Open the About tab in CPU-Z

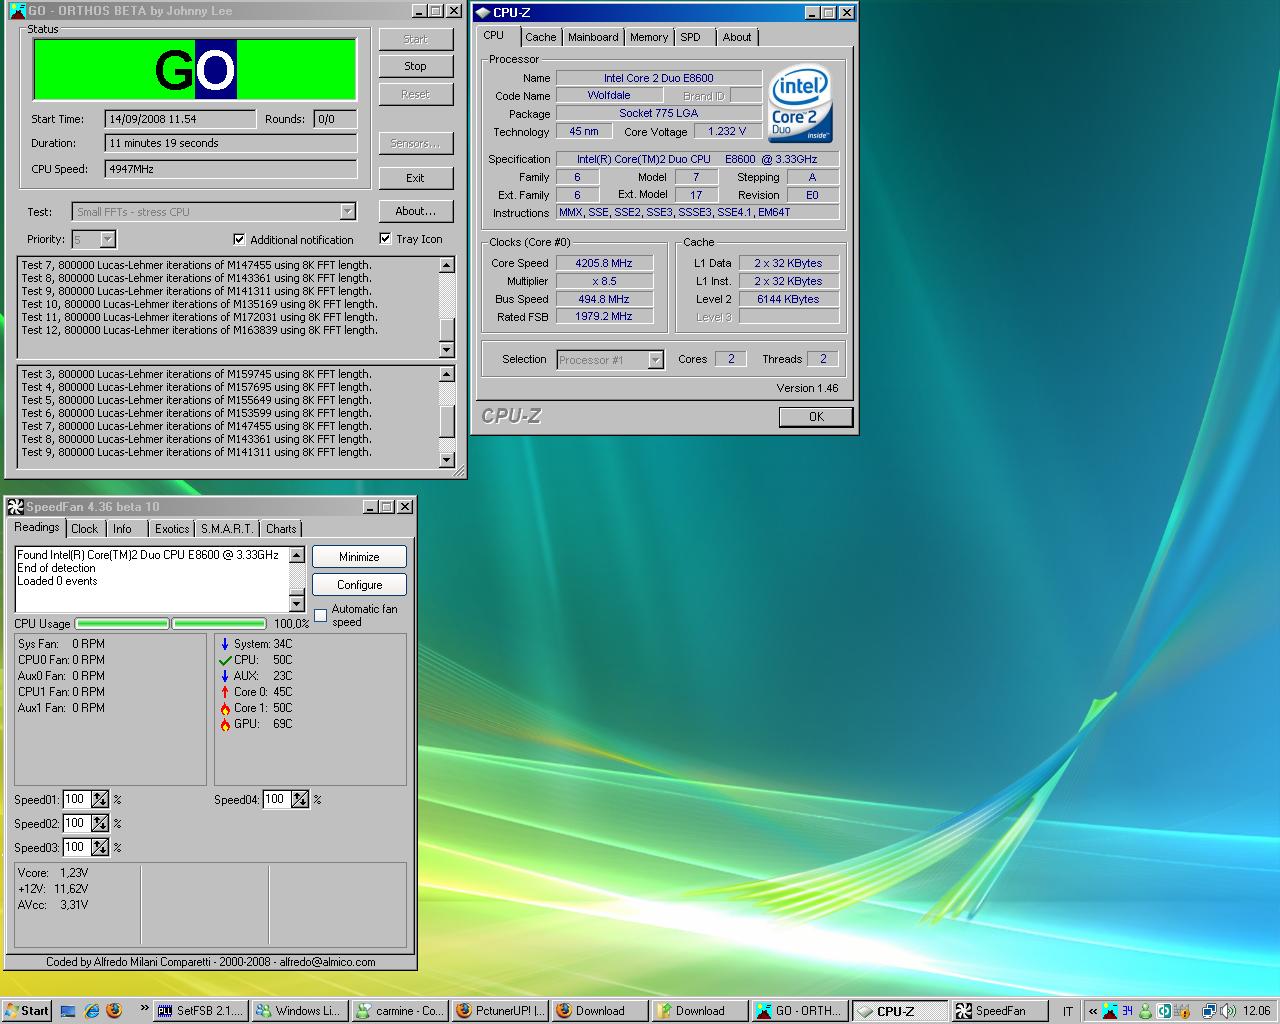tap(737, 37)
